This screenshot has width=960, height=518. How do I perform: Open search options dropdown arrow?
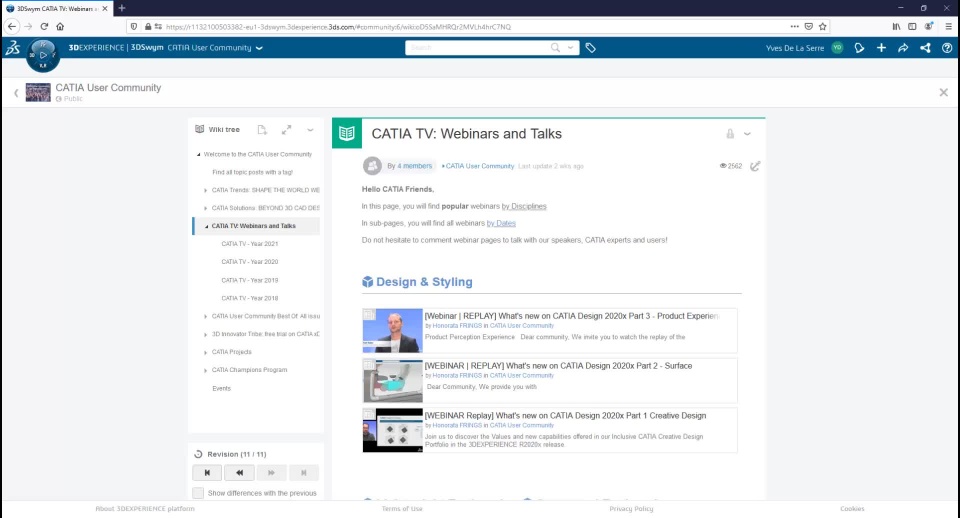coord(571,48)
